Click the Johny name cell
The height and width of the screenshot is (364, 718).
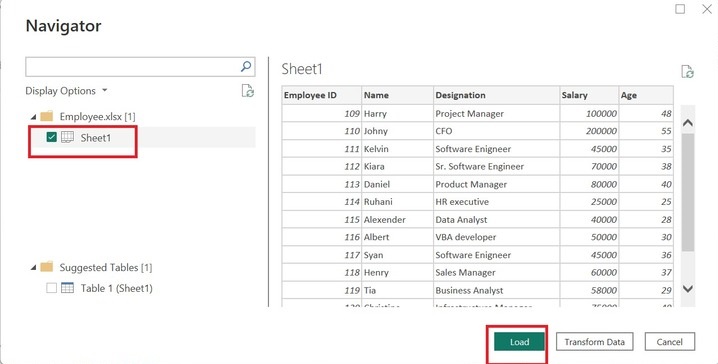tap(397, 131)
